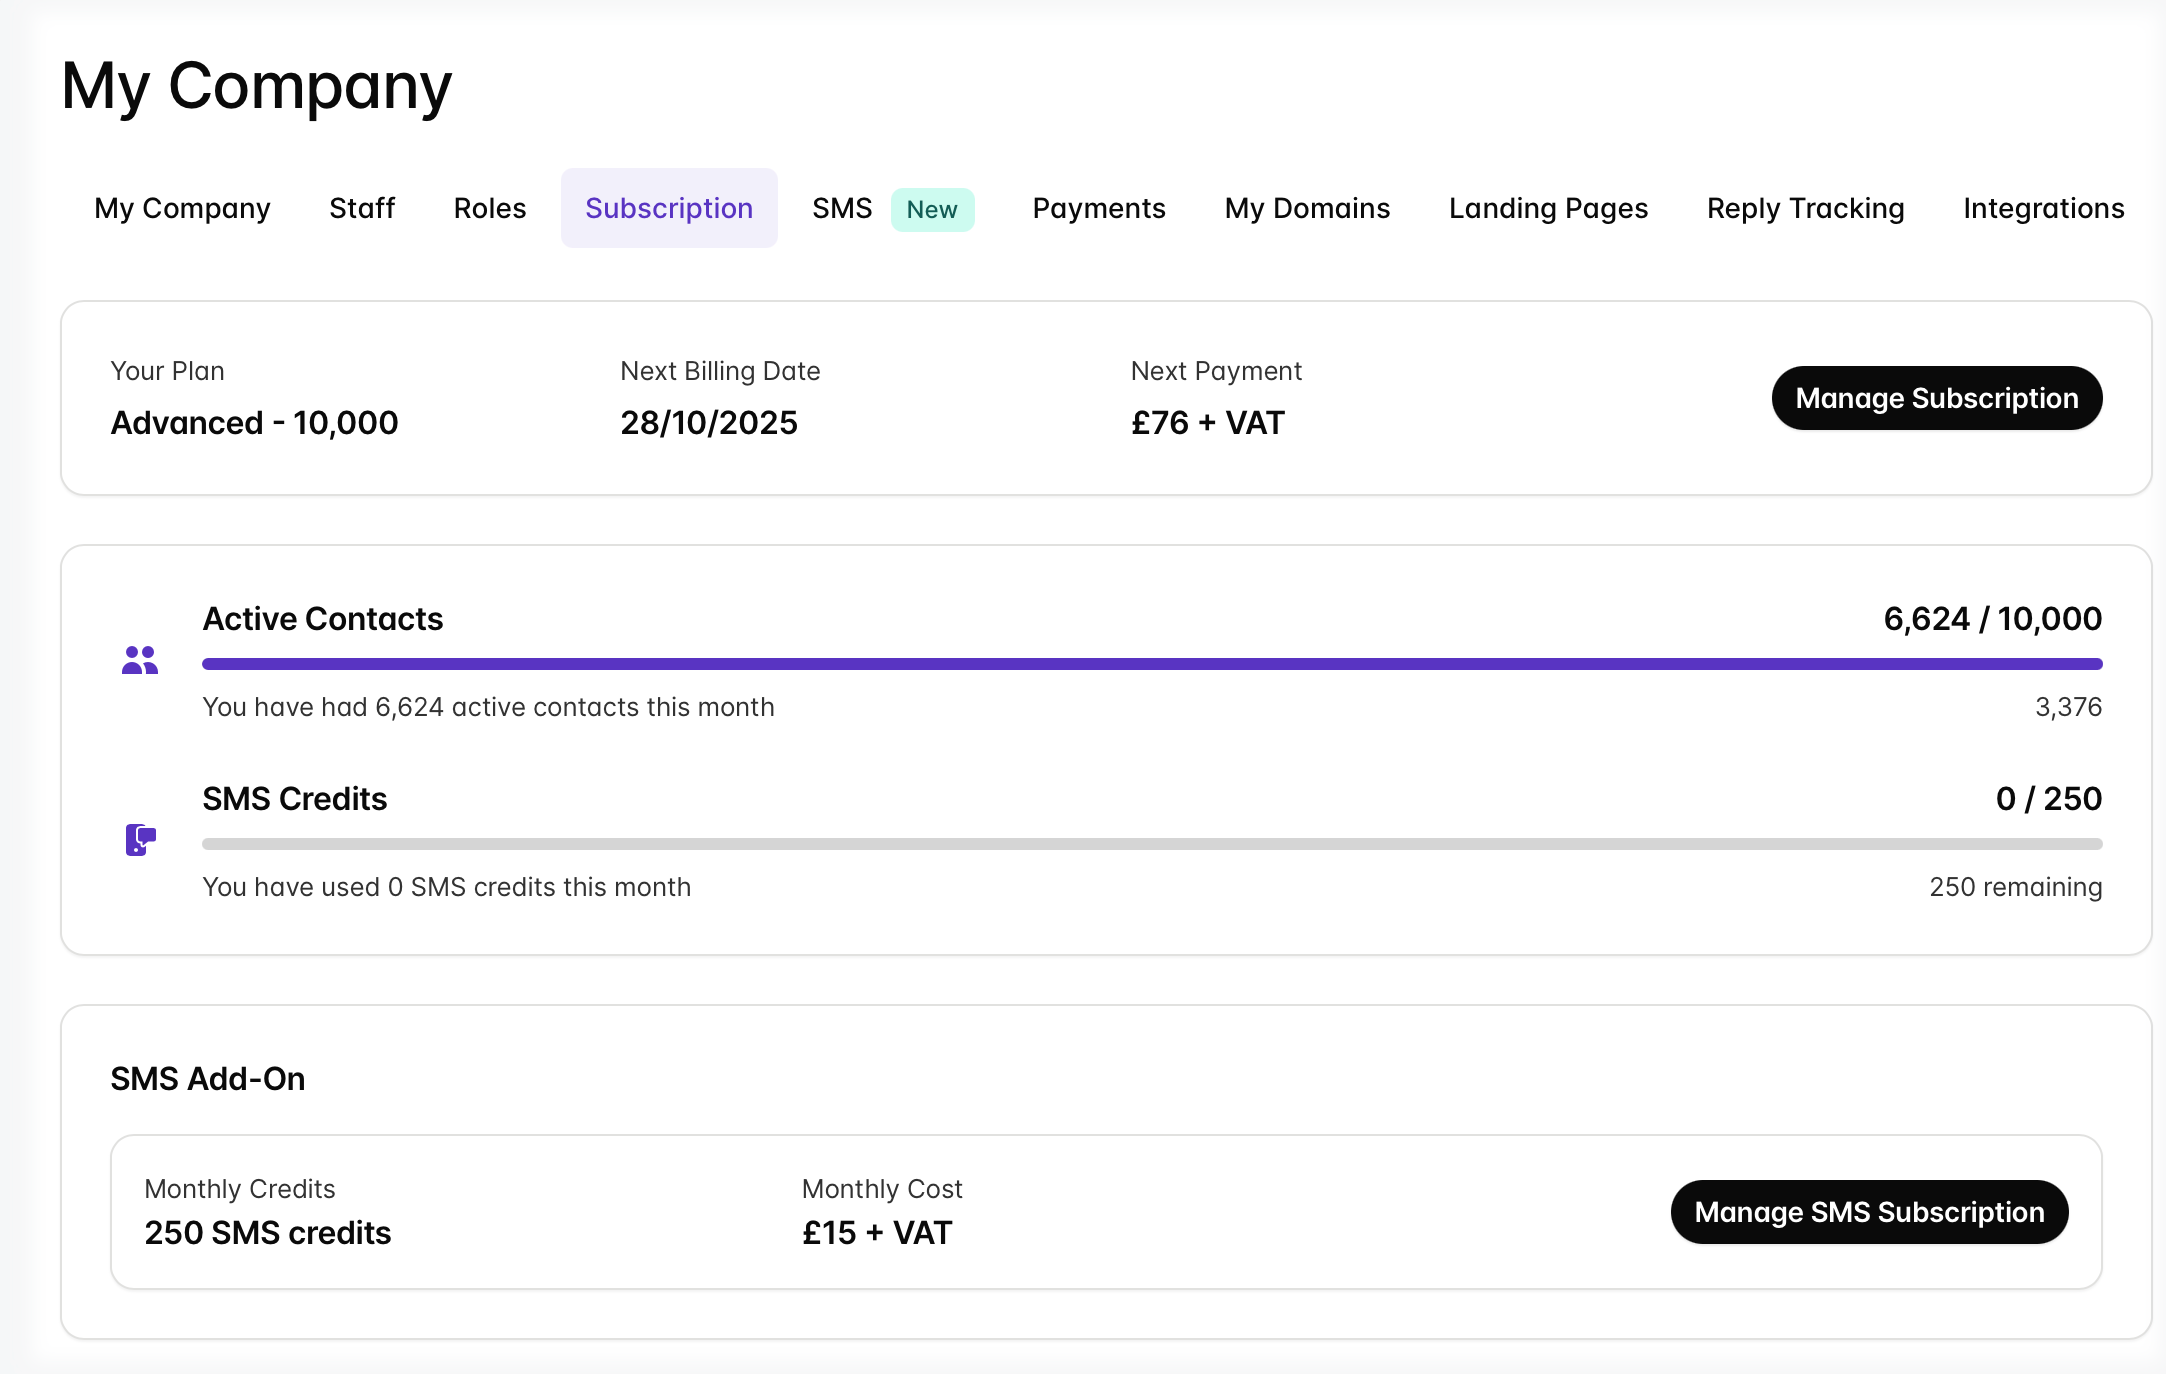Click the SMS Credits progress bar
The width and height of the screenshot is (2166, 1374).
pos(1151,844)
